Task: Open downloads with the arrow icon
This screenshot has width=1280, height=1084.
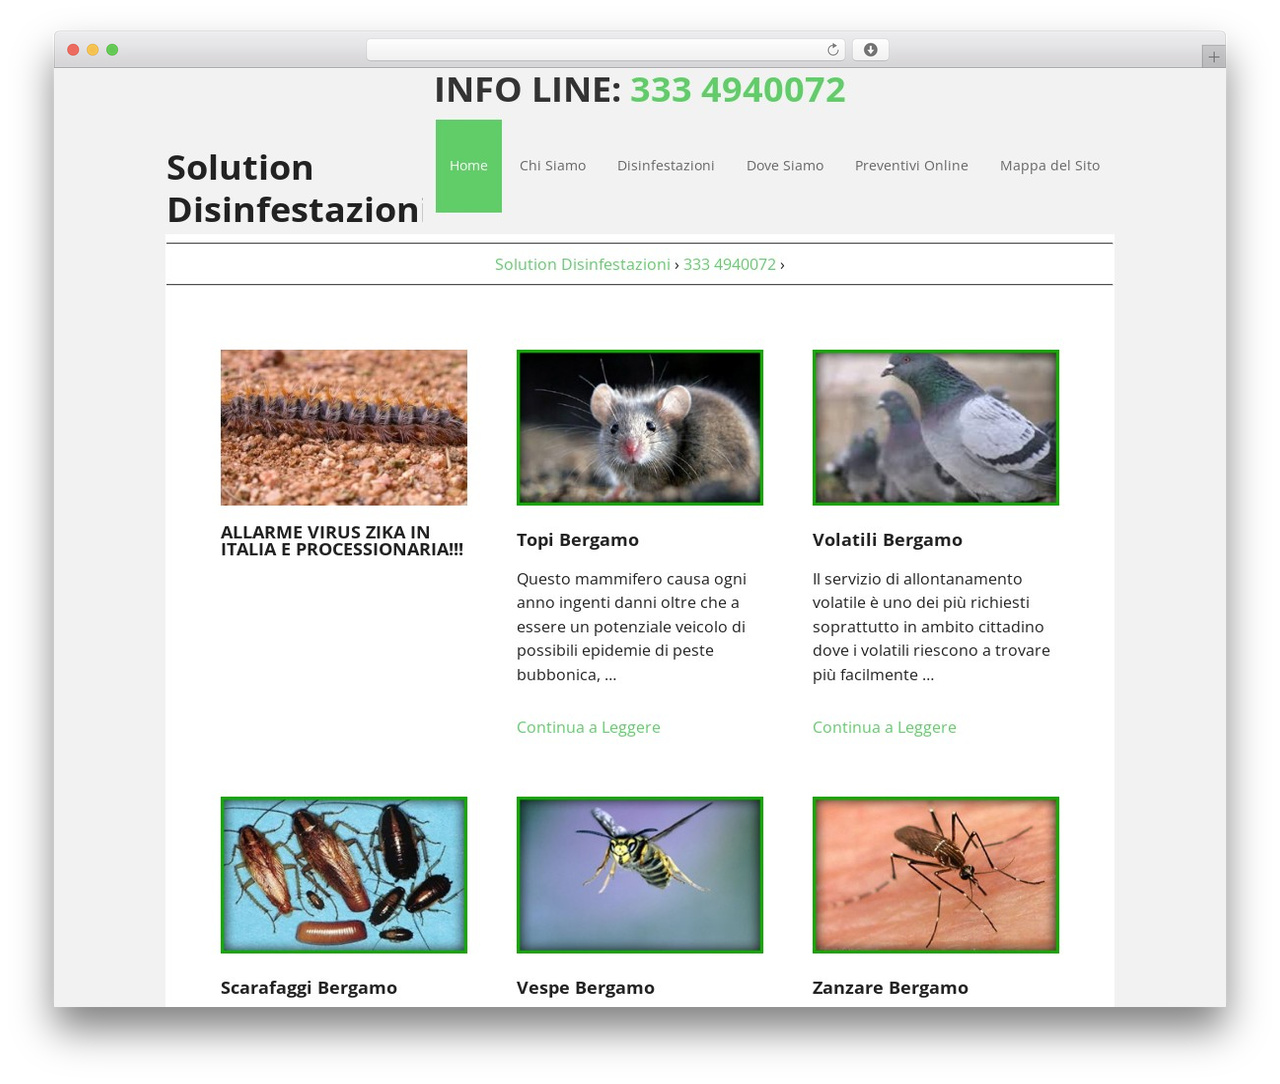Action: [x=870, y=50]
